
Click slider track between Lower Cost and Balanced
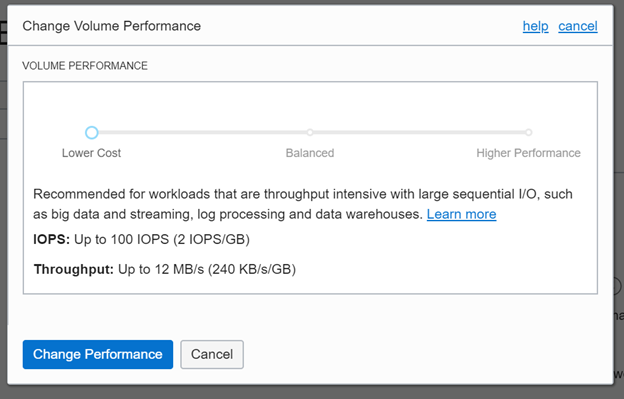[201, 132]
